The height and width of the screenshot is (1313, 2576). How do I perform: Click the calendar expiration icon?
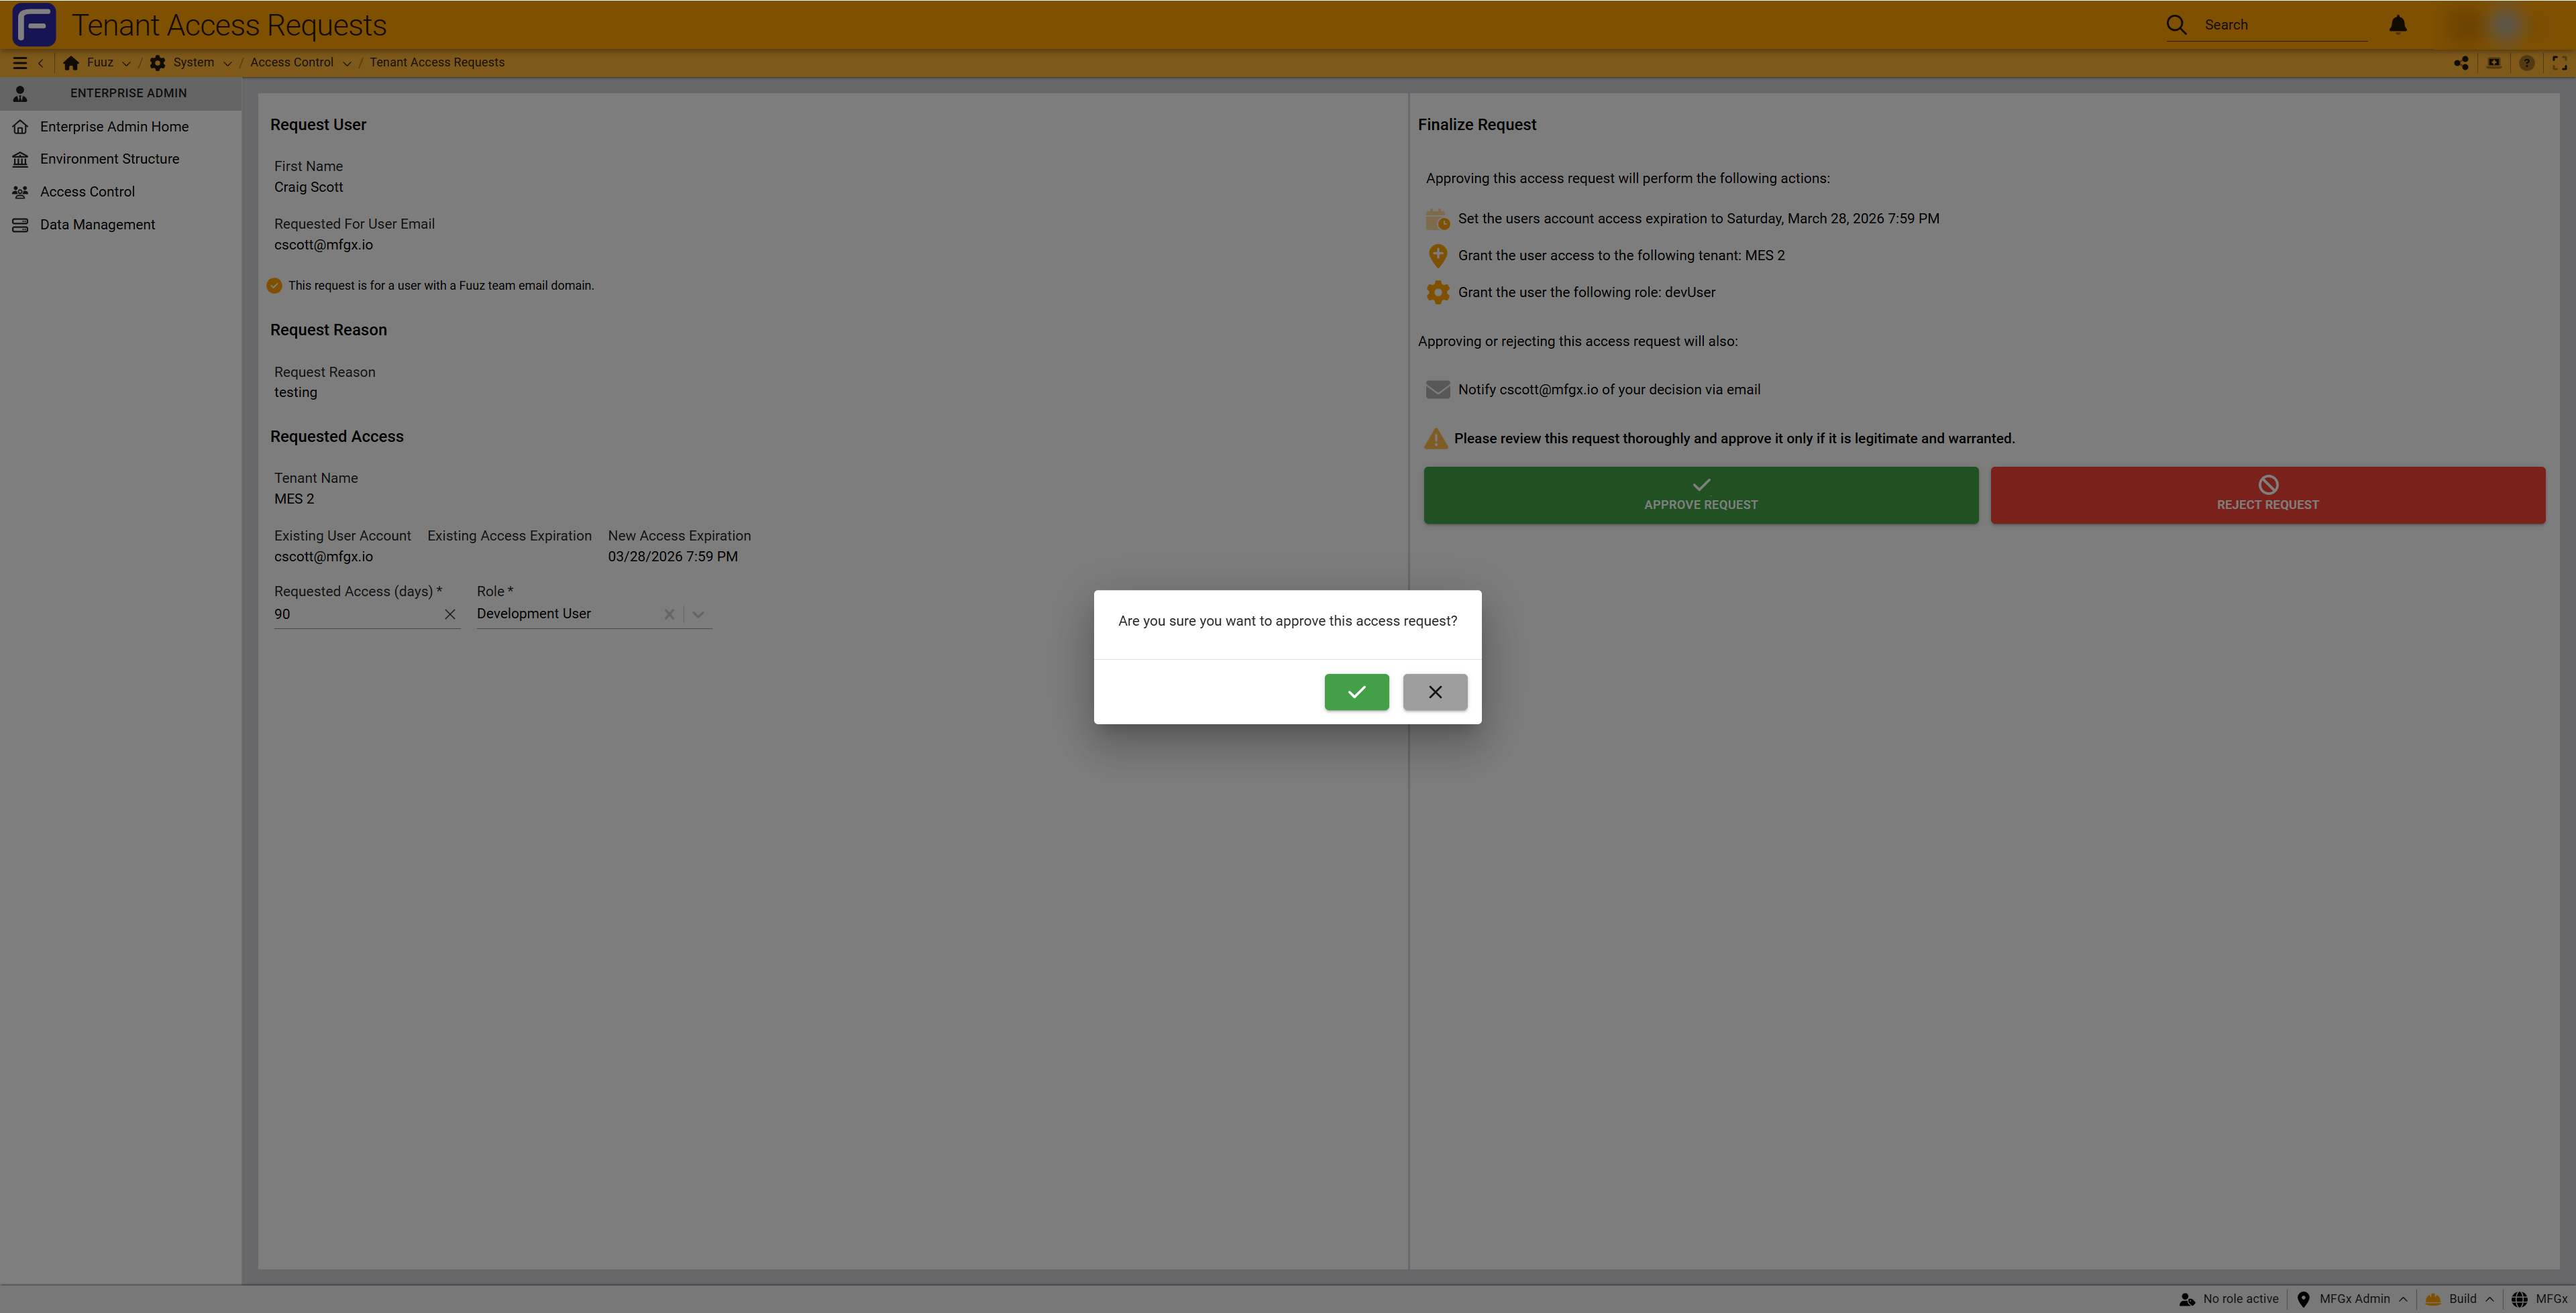coord(1438,218)
